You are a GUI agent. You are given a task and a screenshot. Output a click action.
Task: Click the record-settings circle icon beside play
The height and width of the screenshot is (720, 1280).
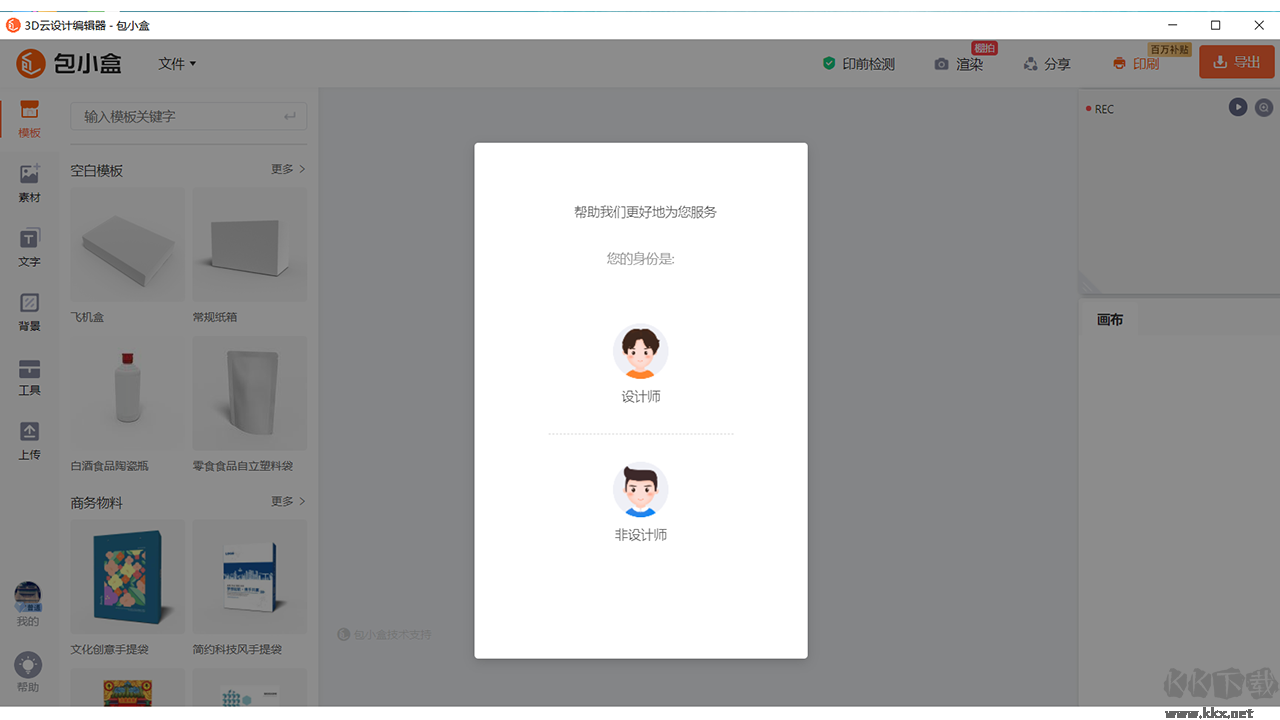[1264, 107]
